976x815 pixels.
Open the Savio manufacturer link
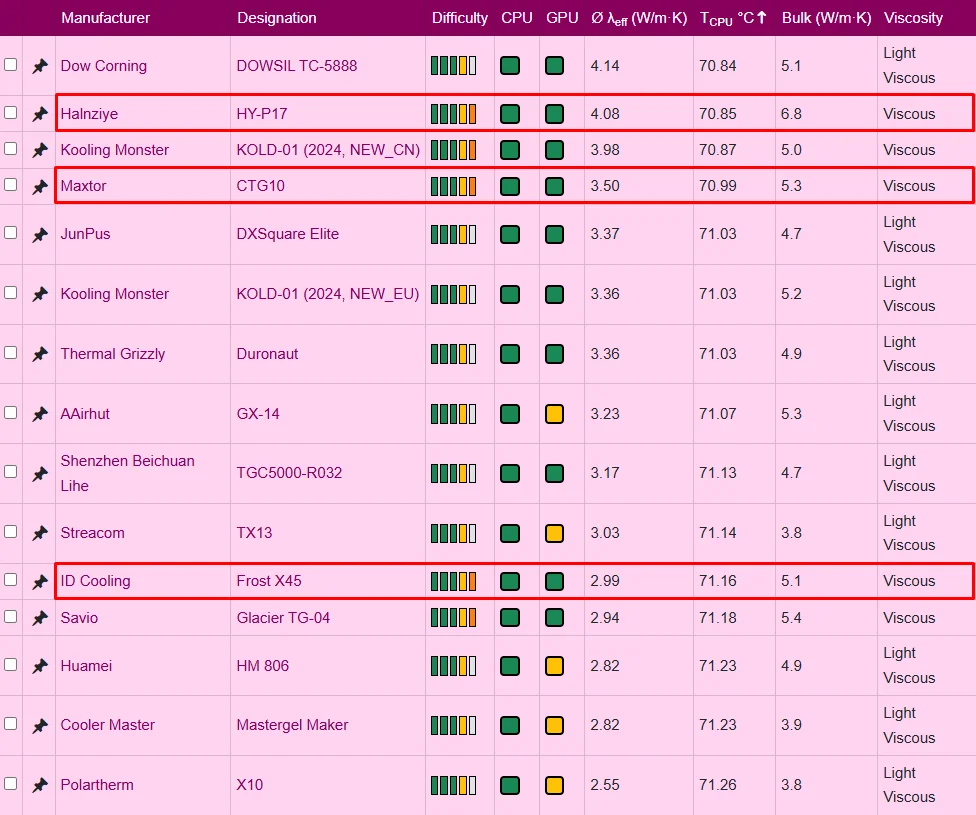[79, 618]
